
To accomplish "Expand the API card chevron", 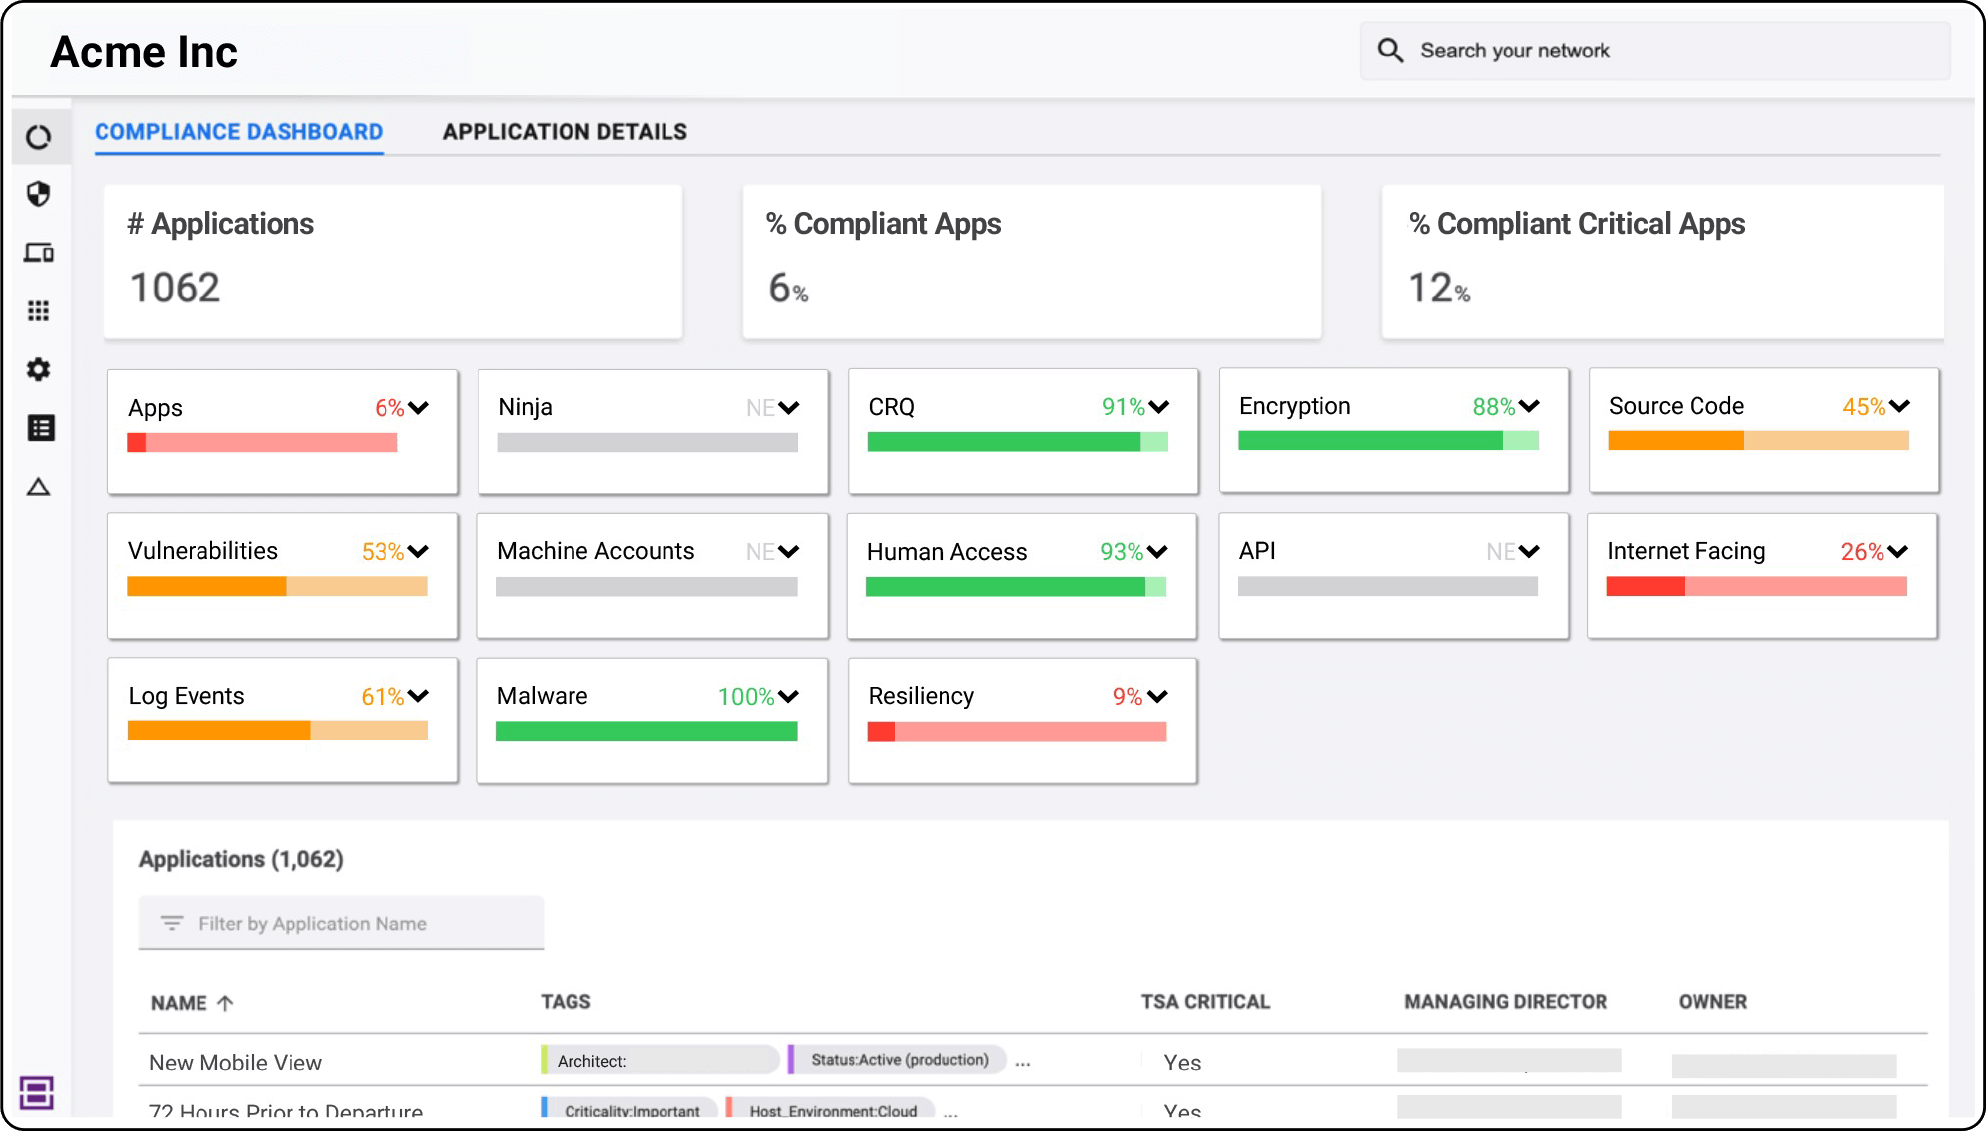I will [x=1529, y=551].
